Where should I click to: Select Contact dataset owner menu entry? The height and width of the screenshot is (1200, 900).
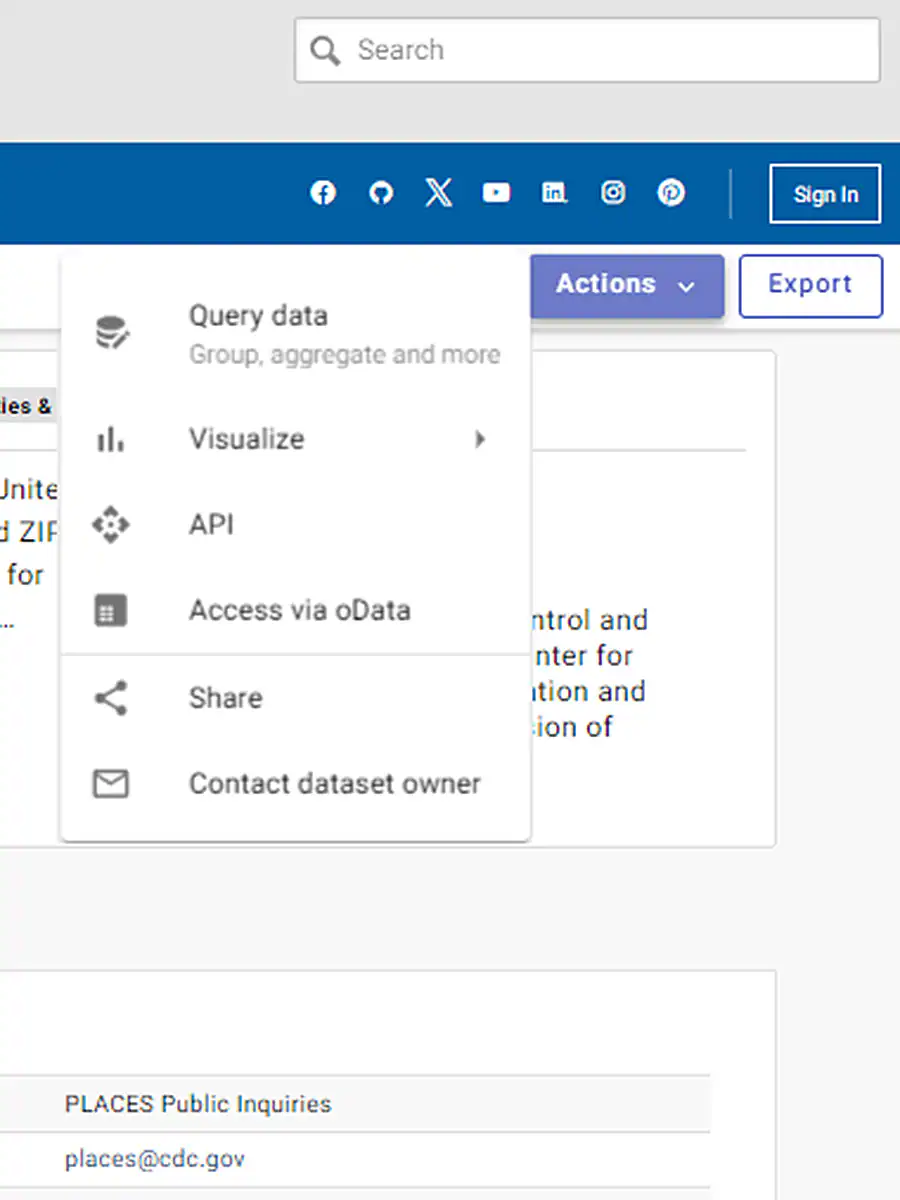click(334, 784)
